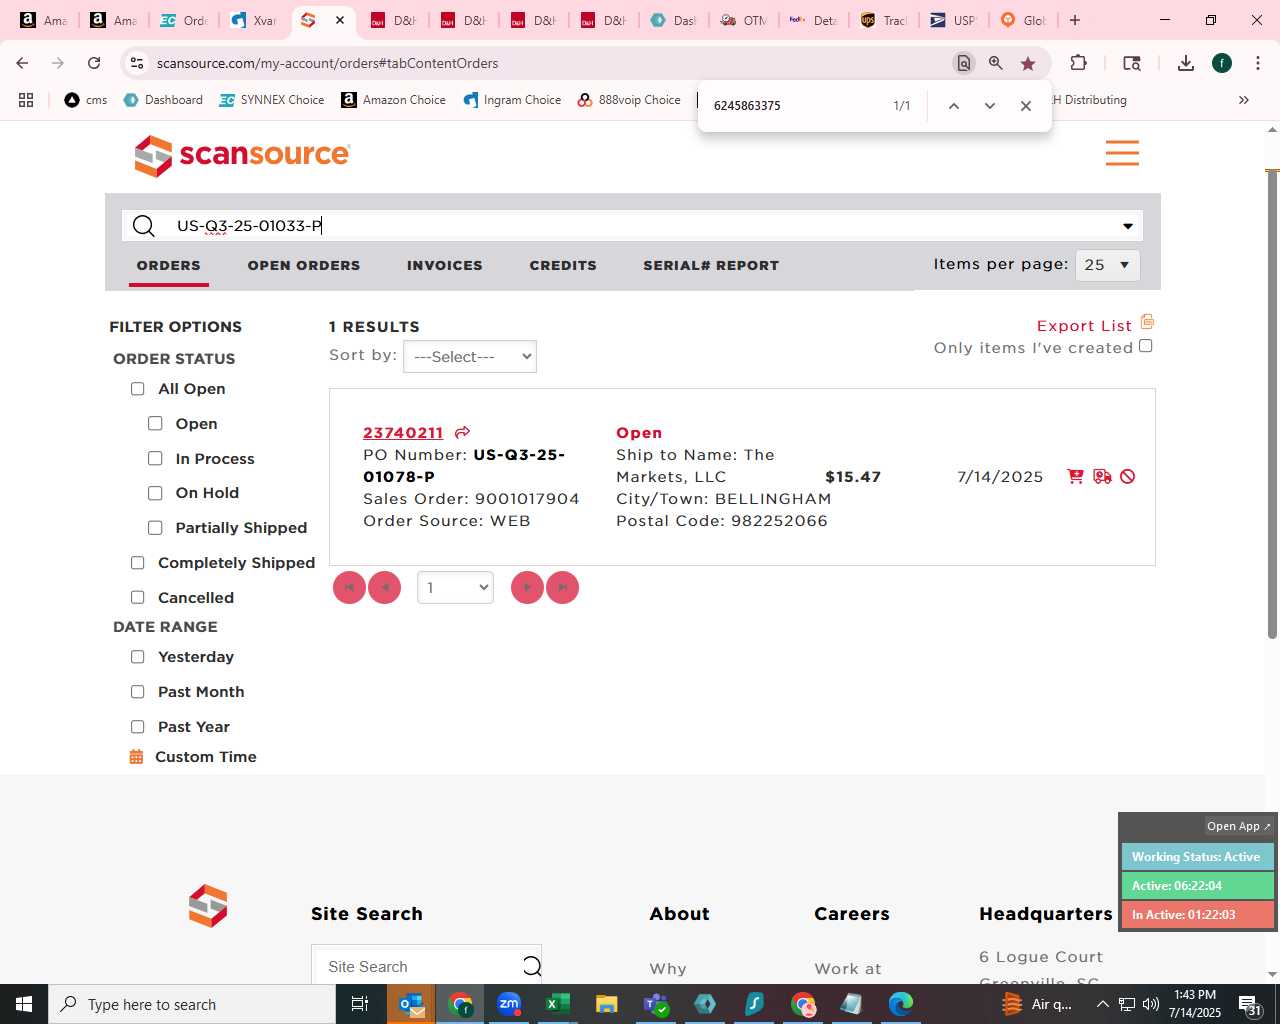Viewport: 1280px width, 1024px height.
Task: Click the browser reload button
Action: coord(94,63)
